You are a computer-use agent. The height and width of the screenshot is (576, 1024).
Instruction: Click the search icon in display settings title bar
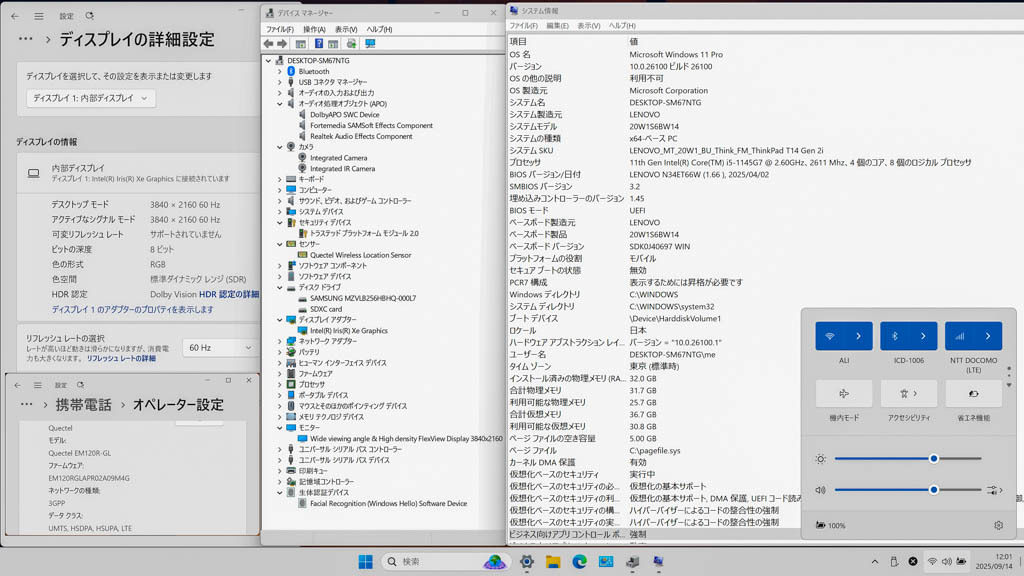pos(89,16)
